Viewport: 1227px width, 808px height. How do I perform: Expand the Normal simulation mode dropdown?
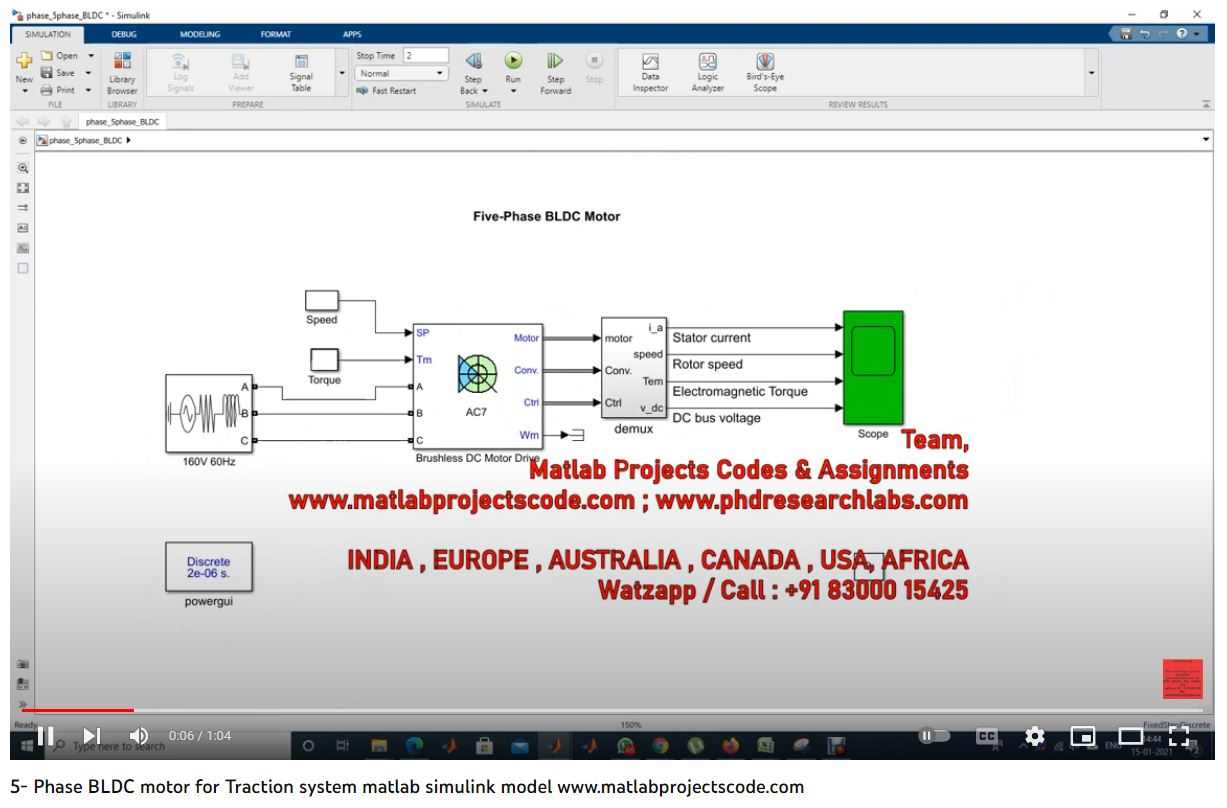[440, 73]
